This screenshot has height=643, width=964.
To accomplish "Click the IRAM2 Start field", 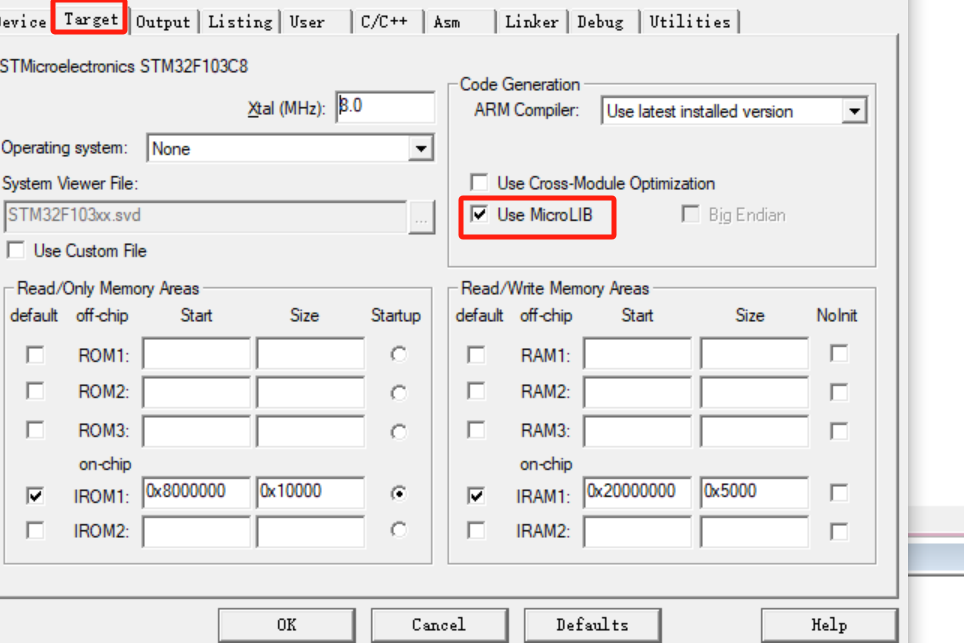I will (638, 531).
